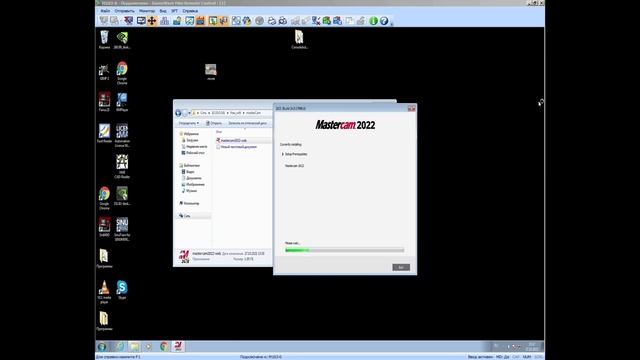Open the Монитор menu
Screen dimensions: 640x360
coord(147,11)
